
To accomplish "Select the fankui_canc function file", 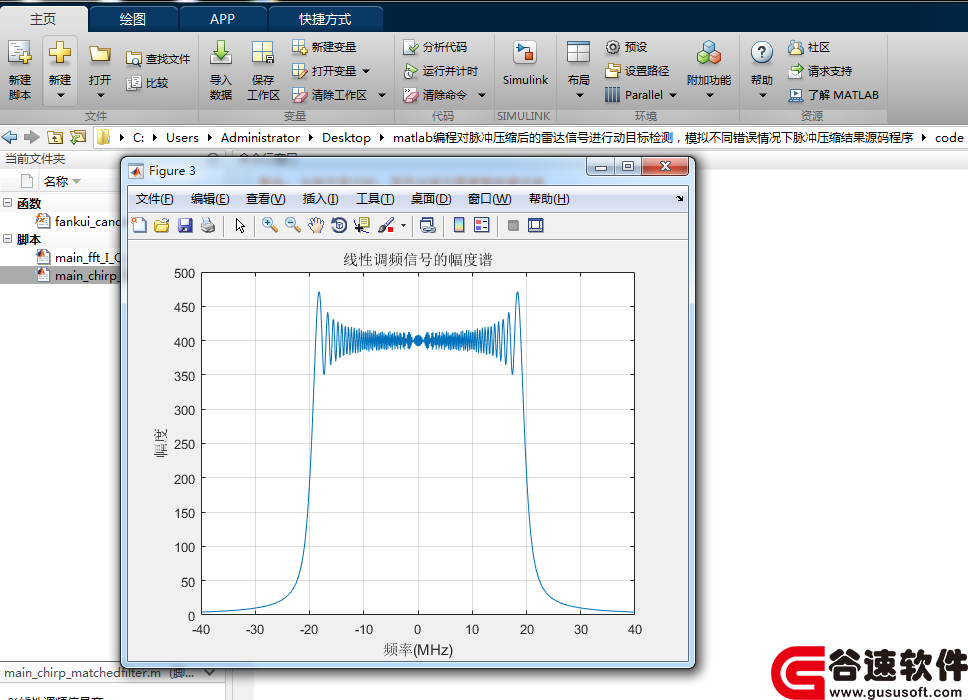I will pos(78,221).
